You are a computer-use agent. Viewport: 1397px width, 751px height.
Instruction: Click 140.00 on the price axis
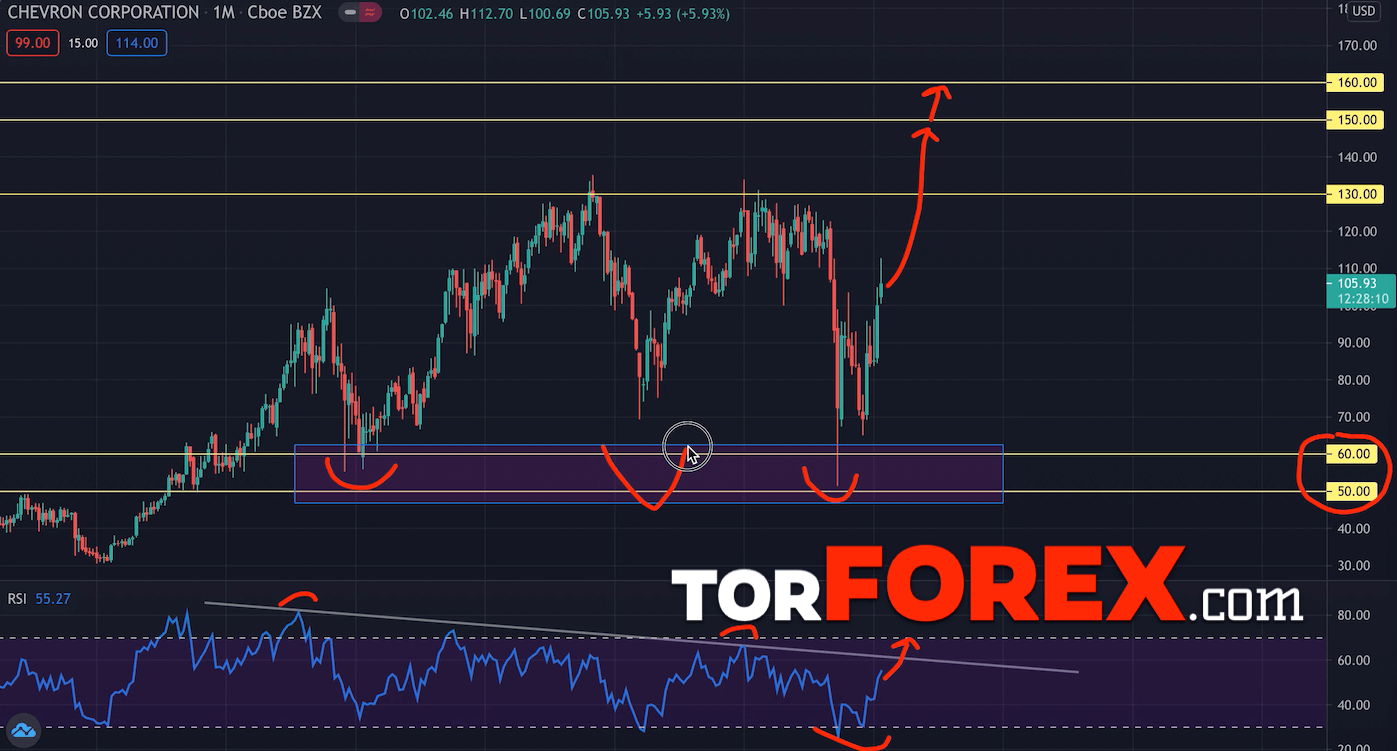(x=1357, y=157)
